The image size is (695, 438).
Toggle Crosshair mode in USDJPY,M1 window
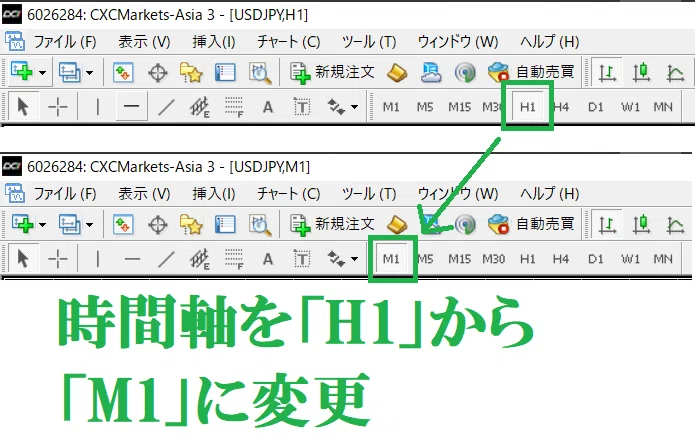tap(58, 259)
